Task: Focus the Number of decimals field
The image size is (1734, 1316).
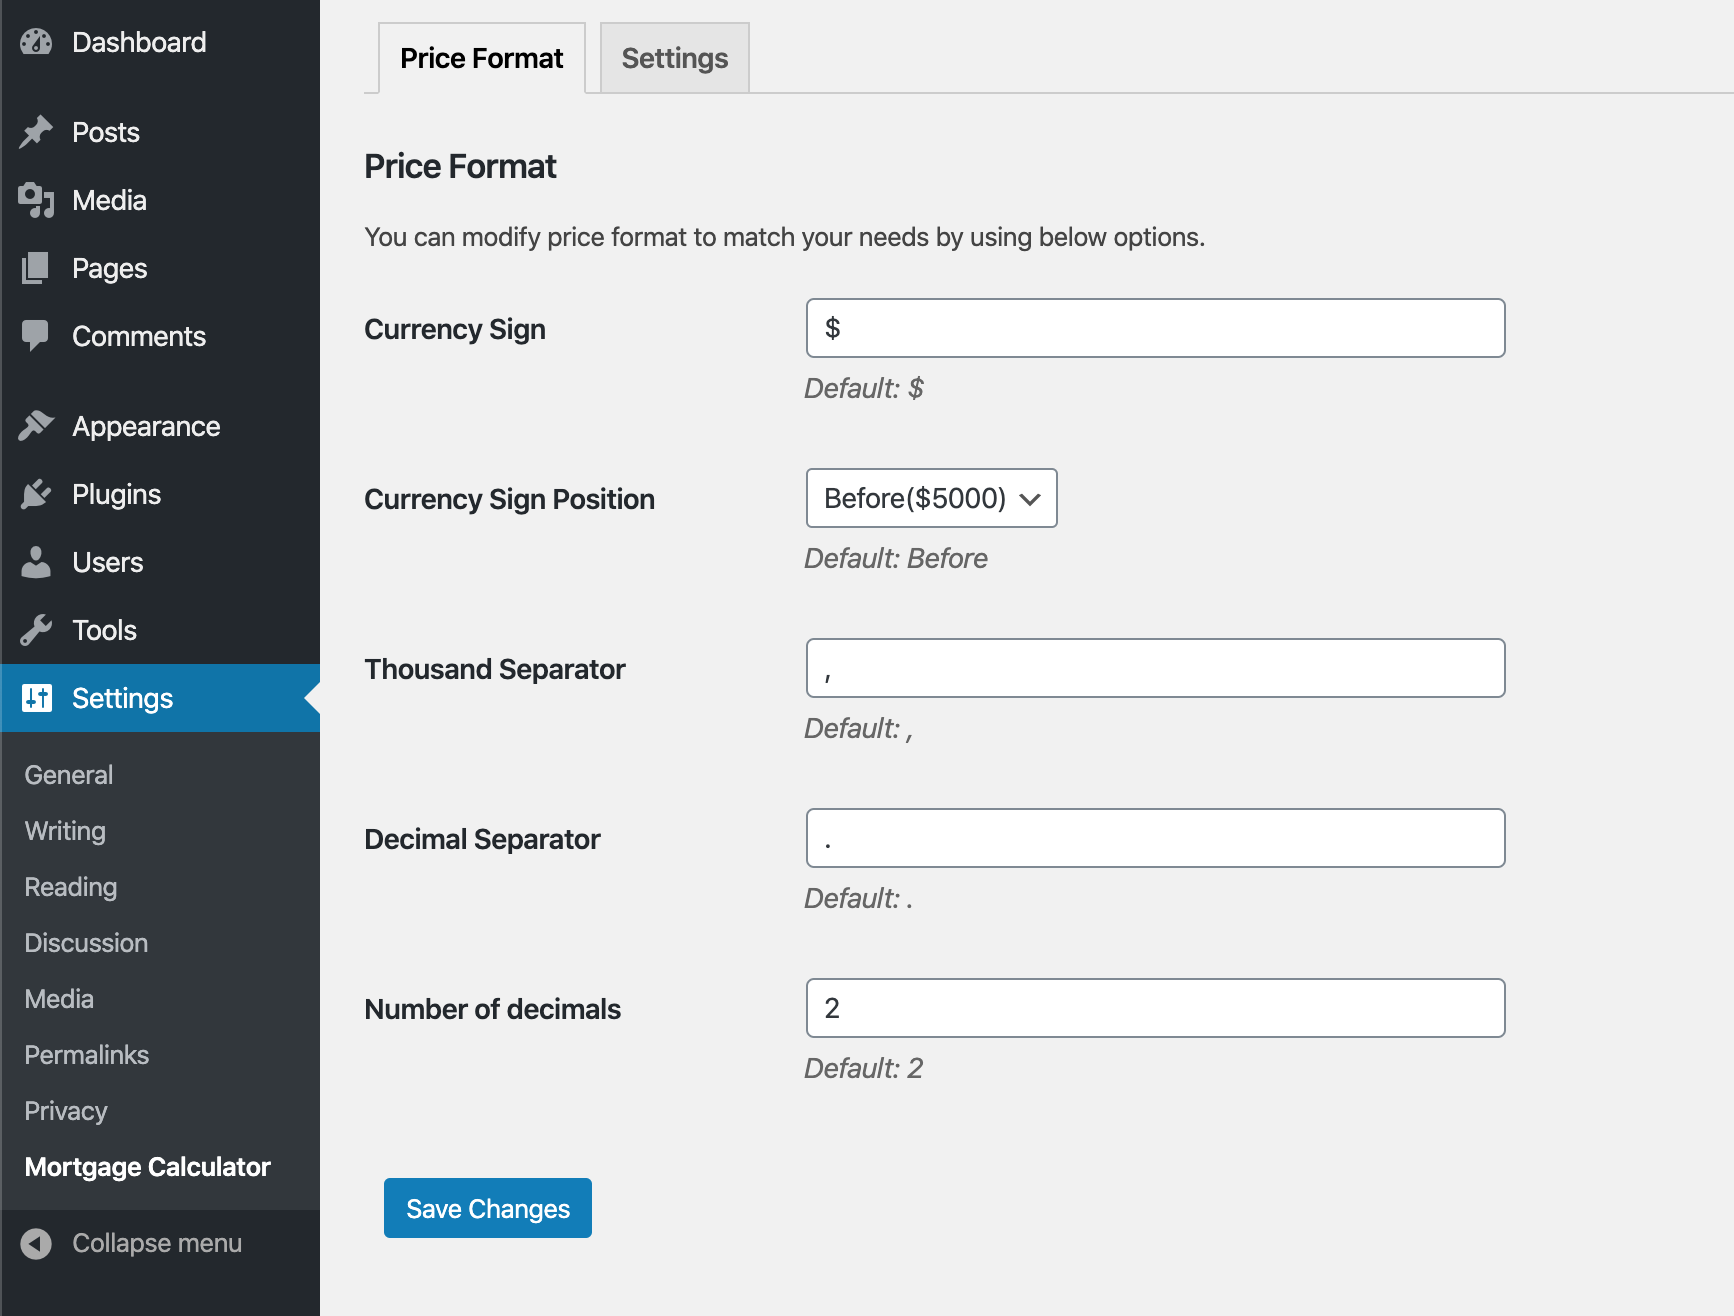Action: (1155, 1008)
